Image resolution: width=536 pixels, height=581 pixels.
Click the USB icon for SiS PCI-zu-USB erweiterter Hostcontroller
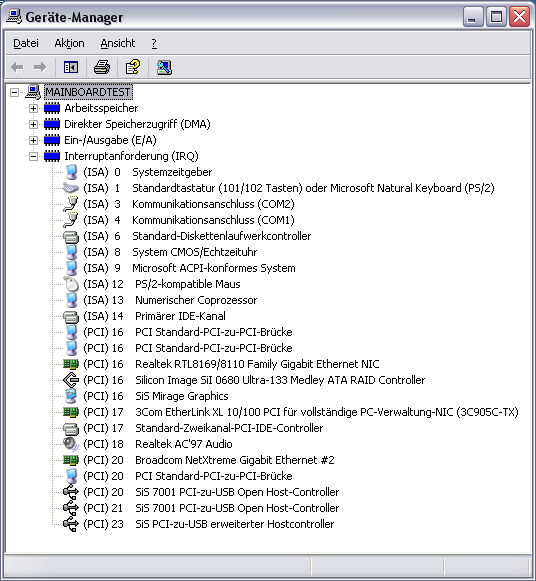[71, 524]
